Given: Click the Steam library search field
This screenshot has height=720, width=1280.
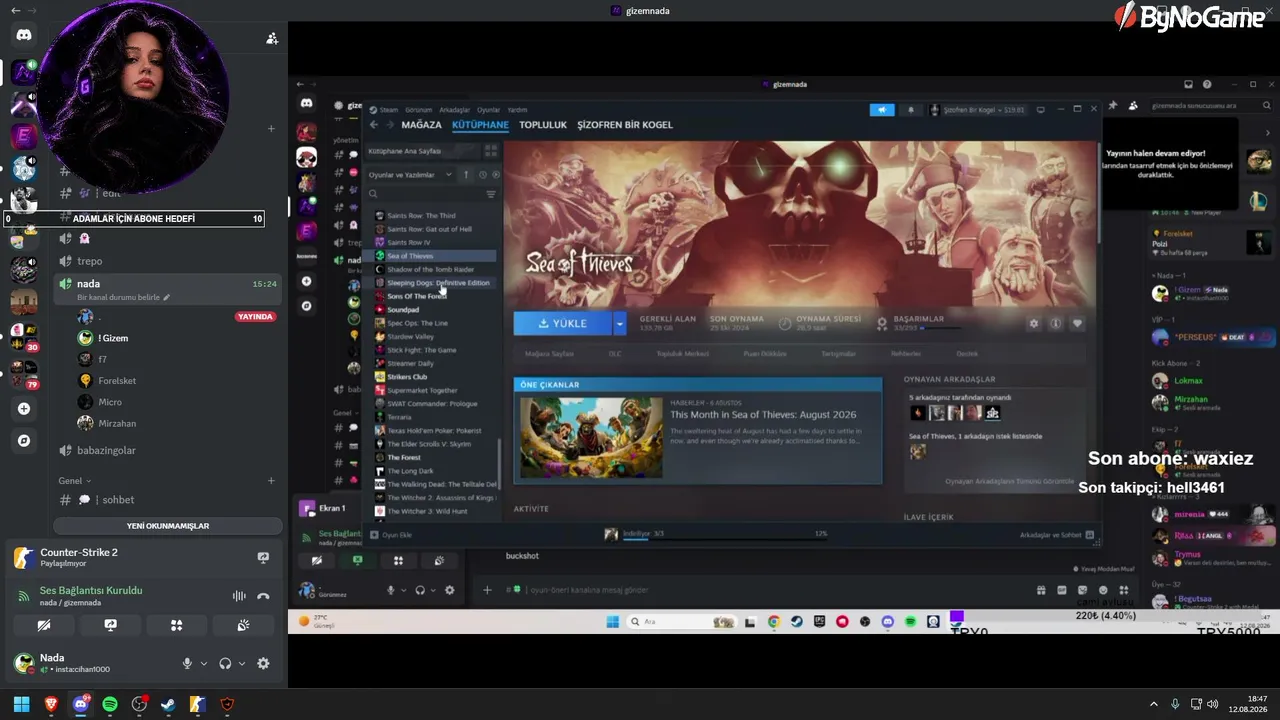Looking at the screenshot, I should click(x=428, y=194).
